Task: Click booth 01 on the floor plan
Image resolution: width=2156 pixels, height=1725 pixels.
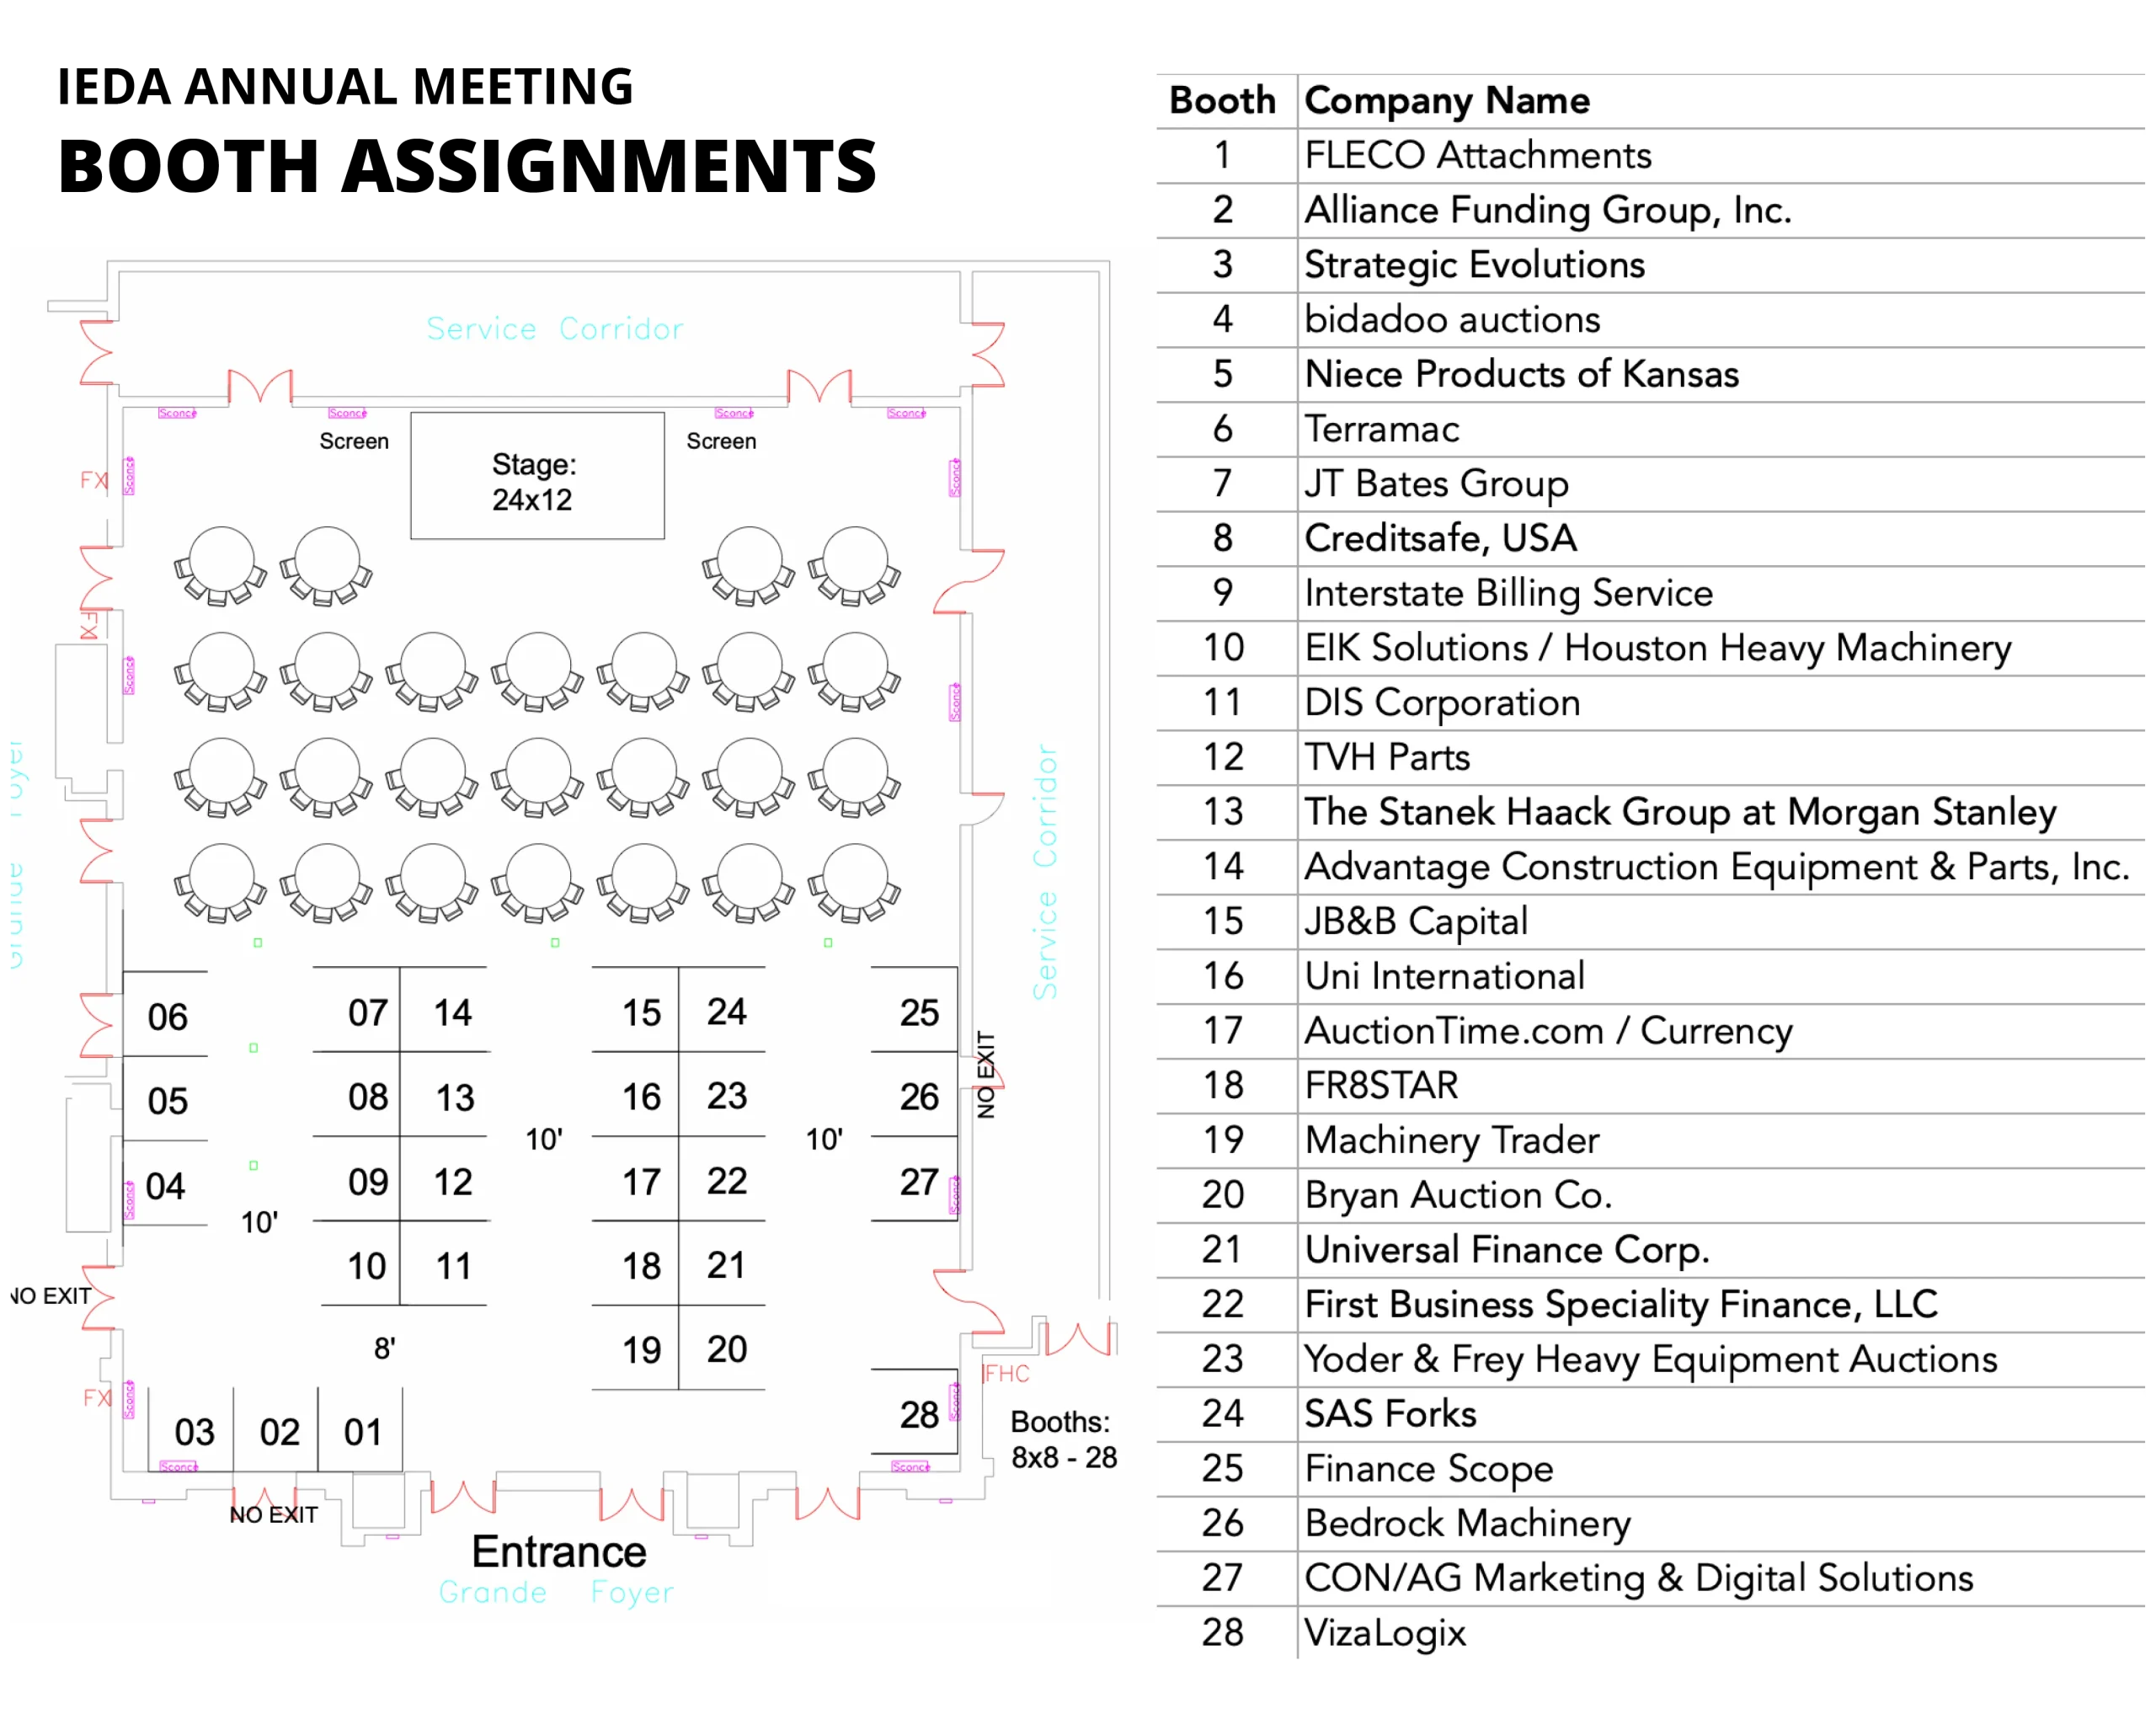Action: [362, 1432]
